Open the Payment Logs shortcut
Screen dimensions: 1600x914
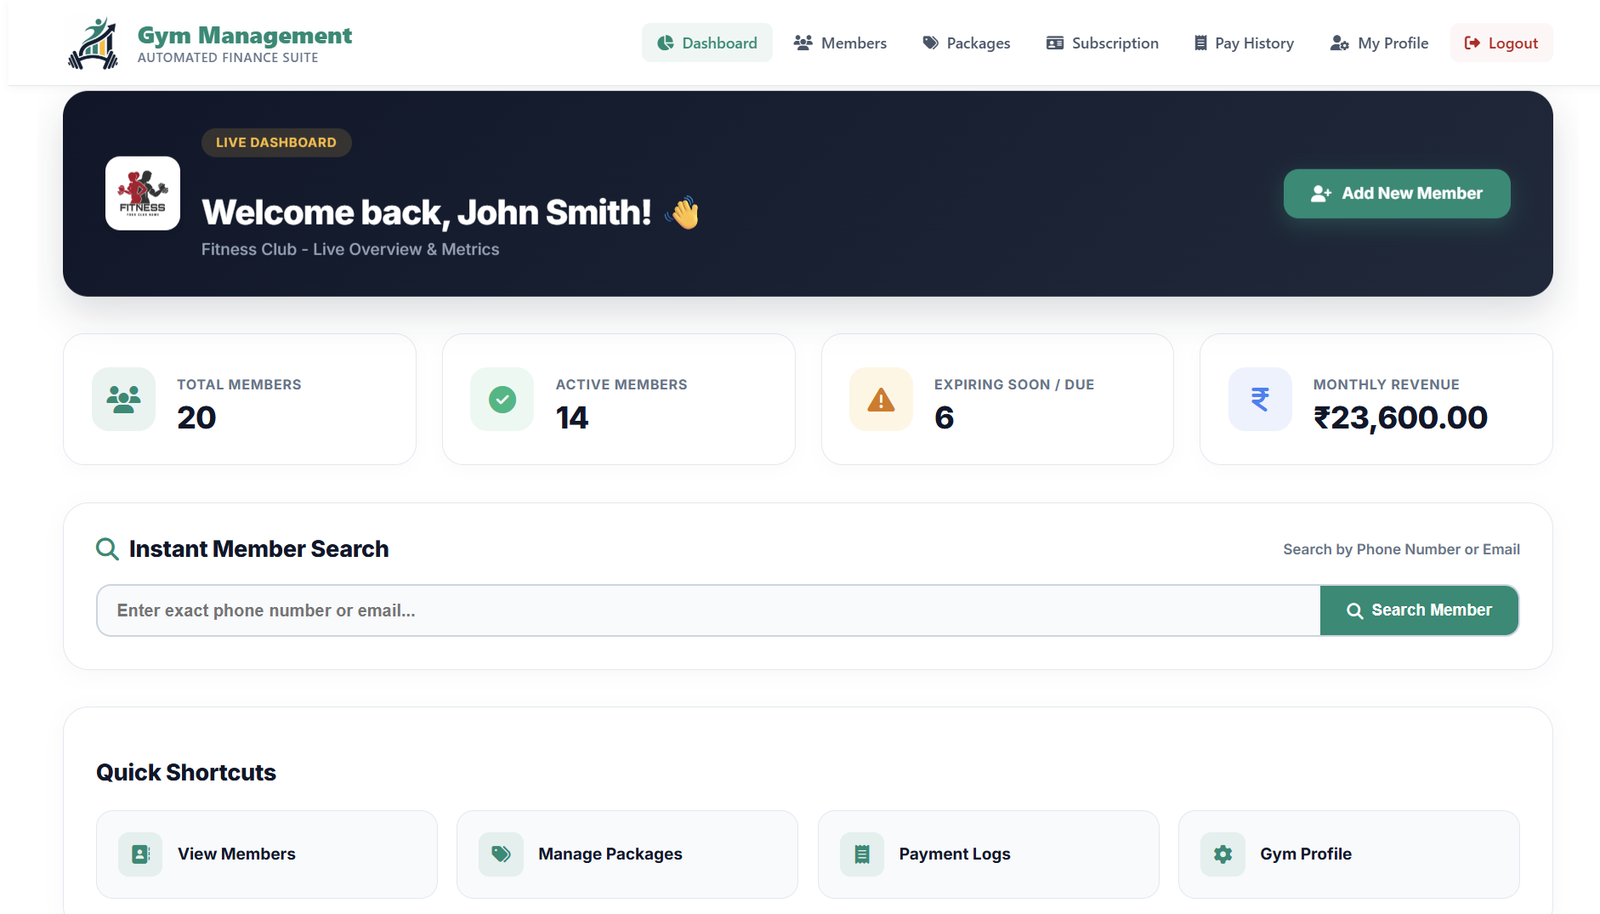point(988,854)
